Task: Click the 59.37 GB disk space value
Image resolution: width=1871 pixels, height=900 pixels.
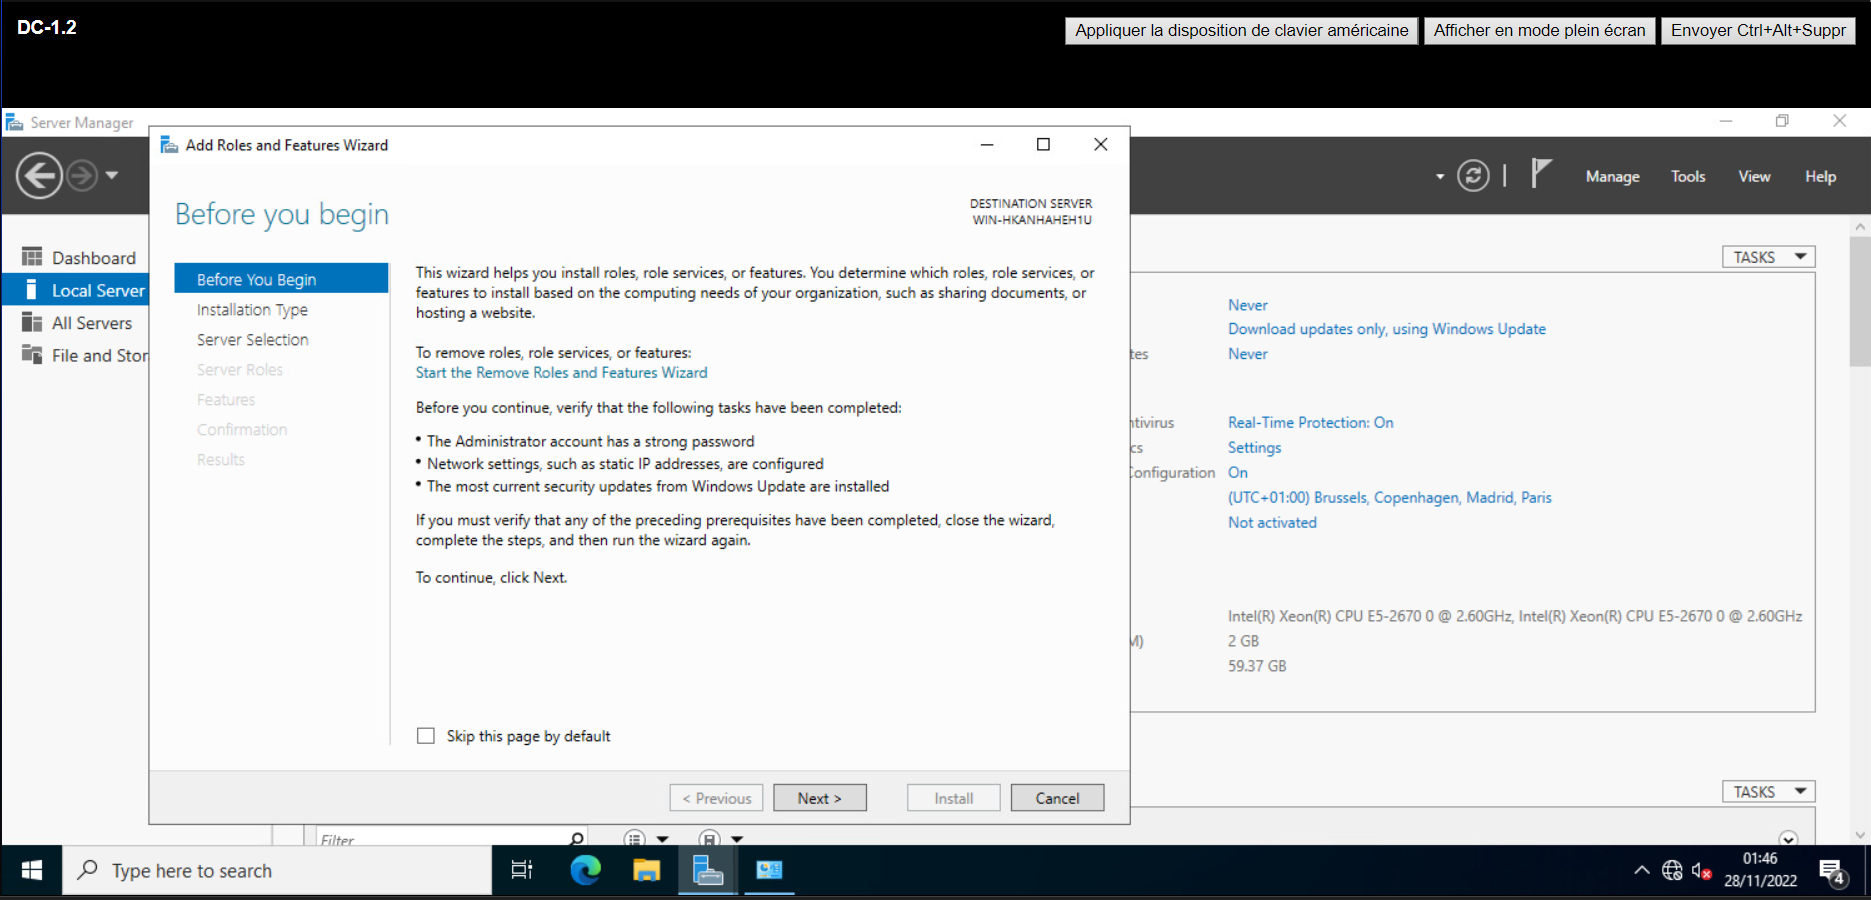Action: point(1257,666)
